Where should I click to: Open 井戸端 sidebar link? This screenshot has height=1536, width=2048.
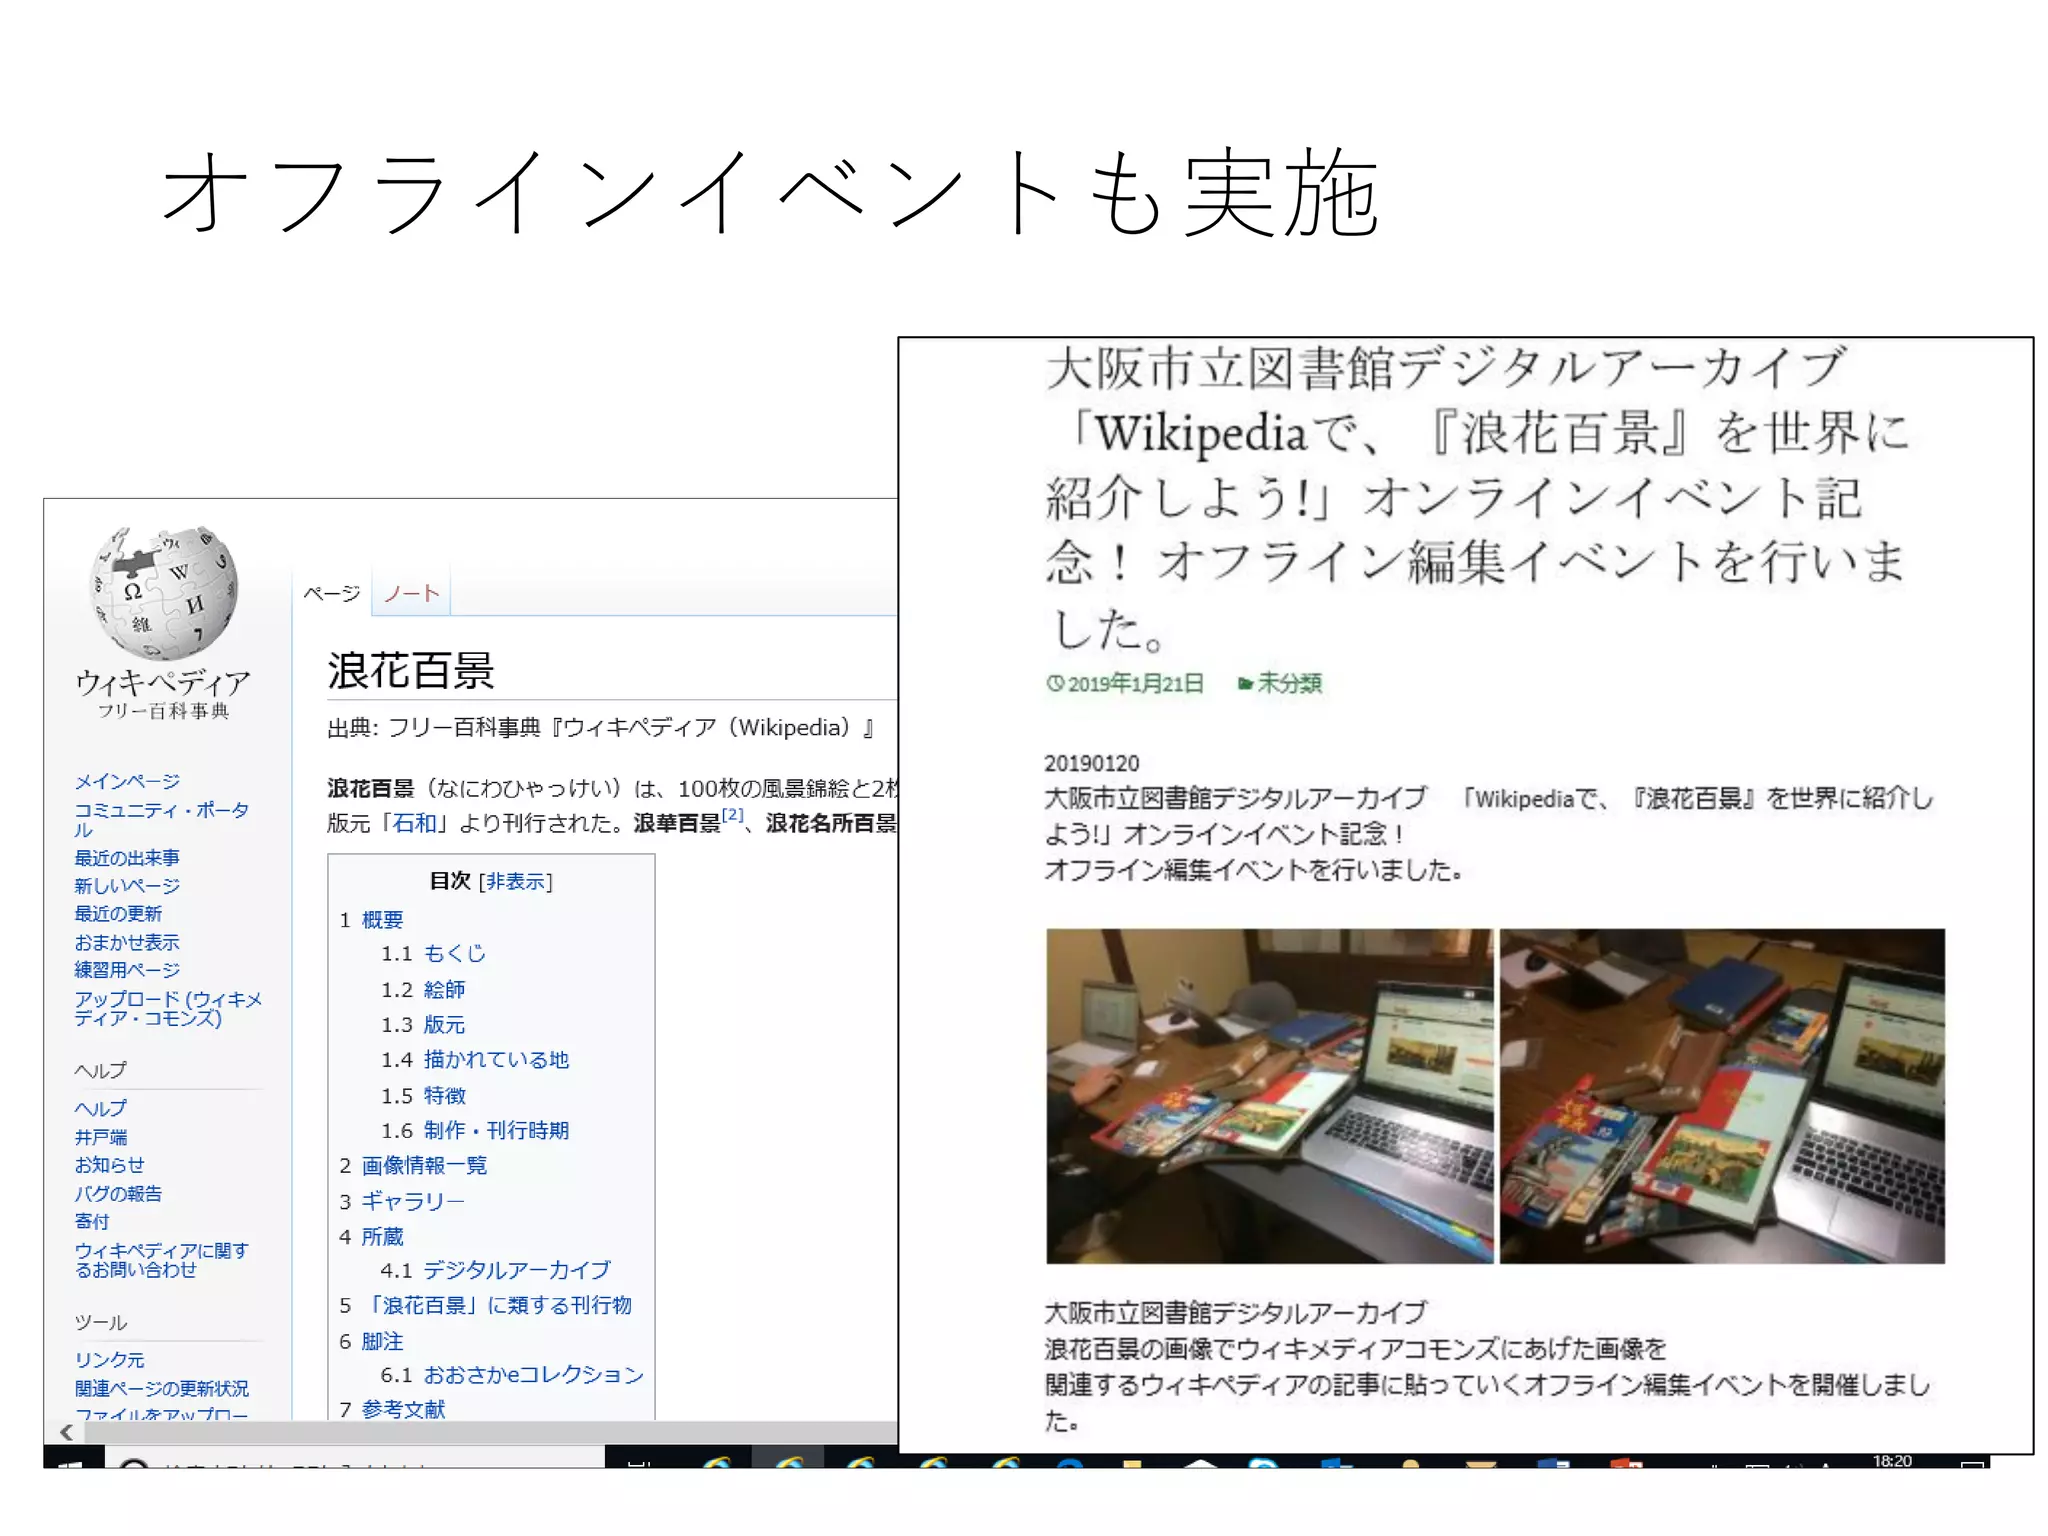coord(101,1137)
